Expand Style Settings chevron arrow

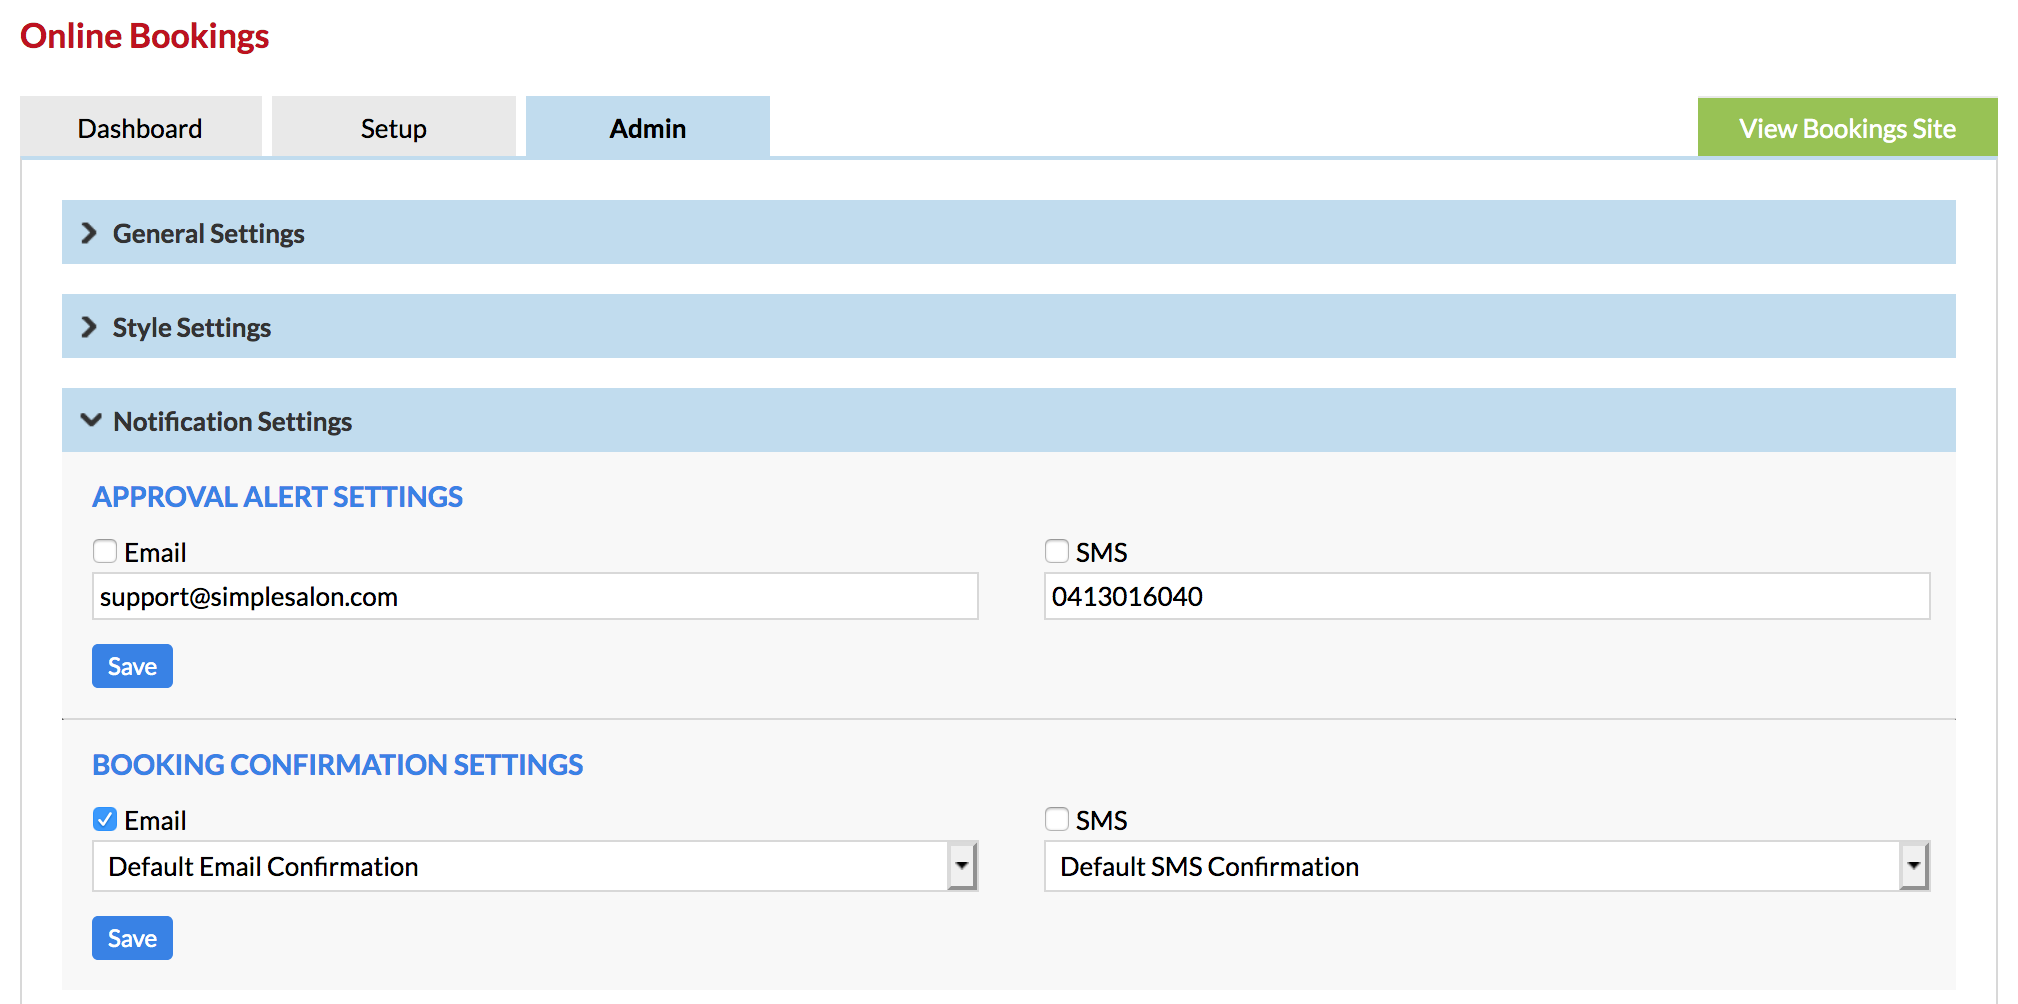(89, 327)
